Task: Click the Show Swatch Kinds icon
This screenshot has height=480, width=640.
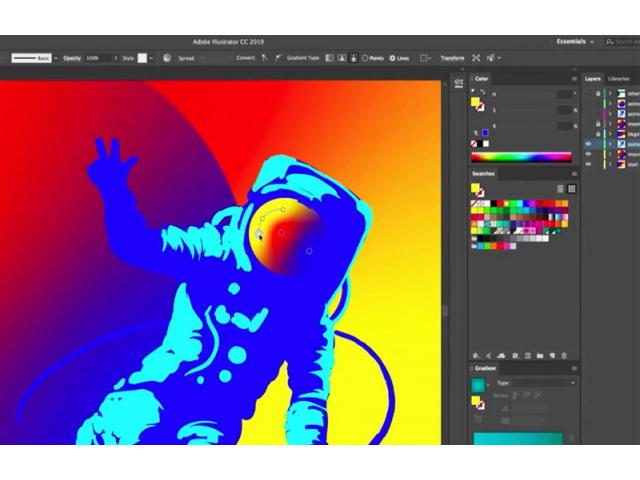Action: 516,356
